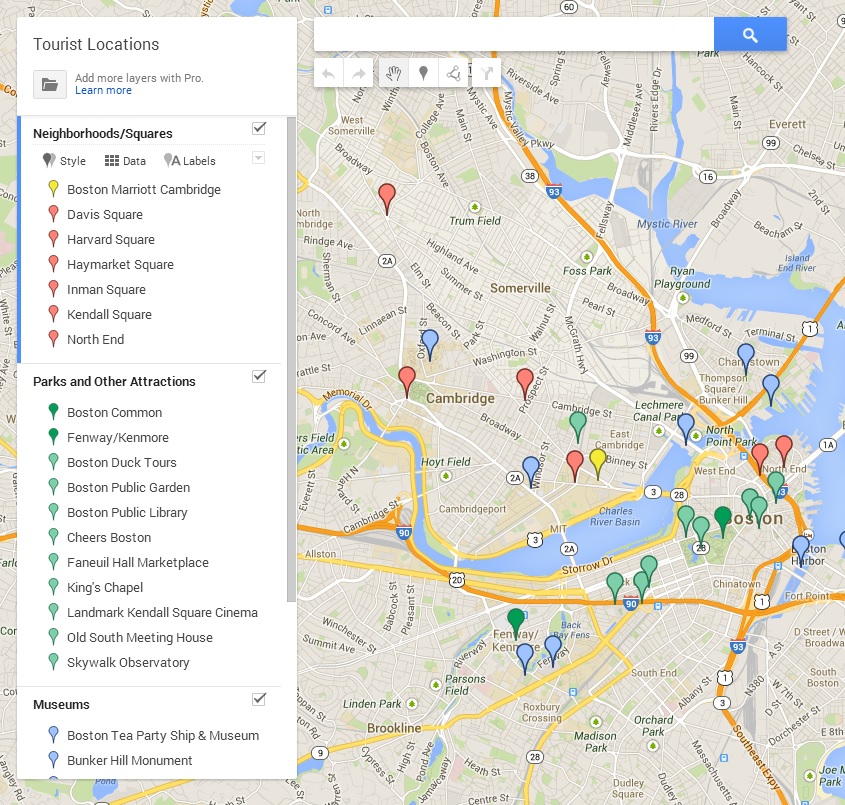Click the light green map pin near Cambridge St

pyautogui.click(x=578, y=426)
